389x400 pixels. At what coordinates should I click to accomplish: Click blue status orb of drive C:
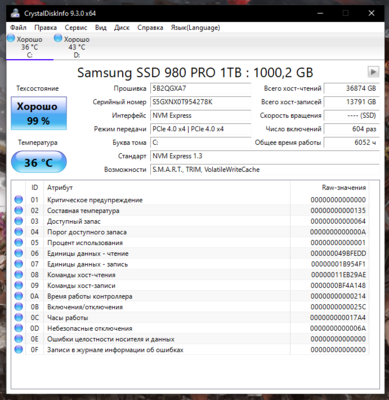[x=11, y=38]
